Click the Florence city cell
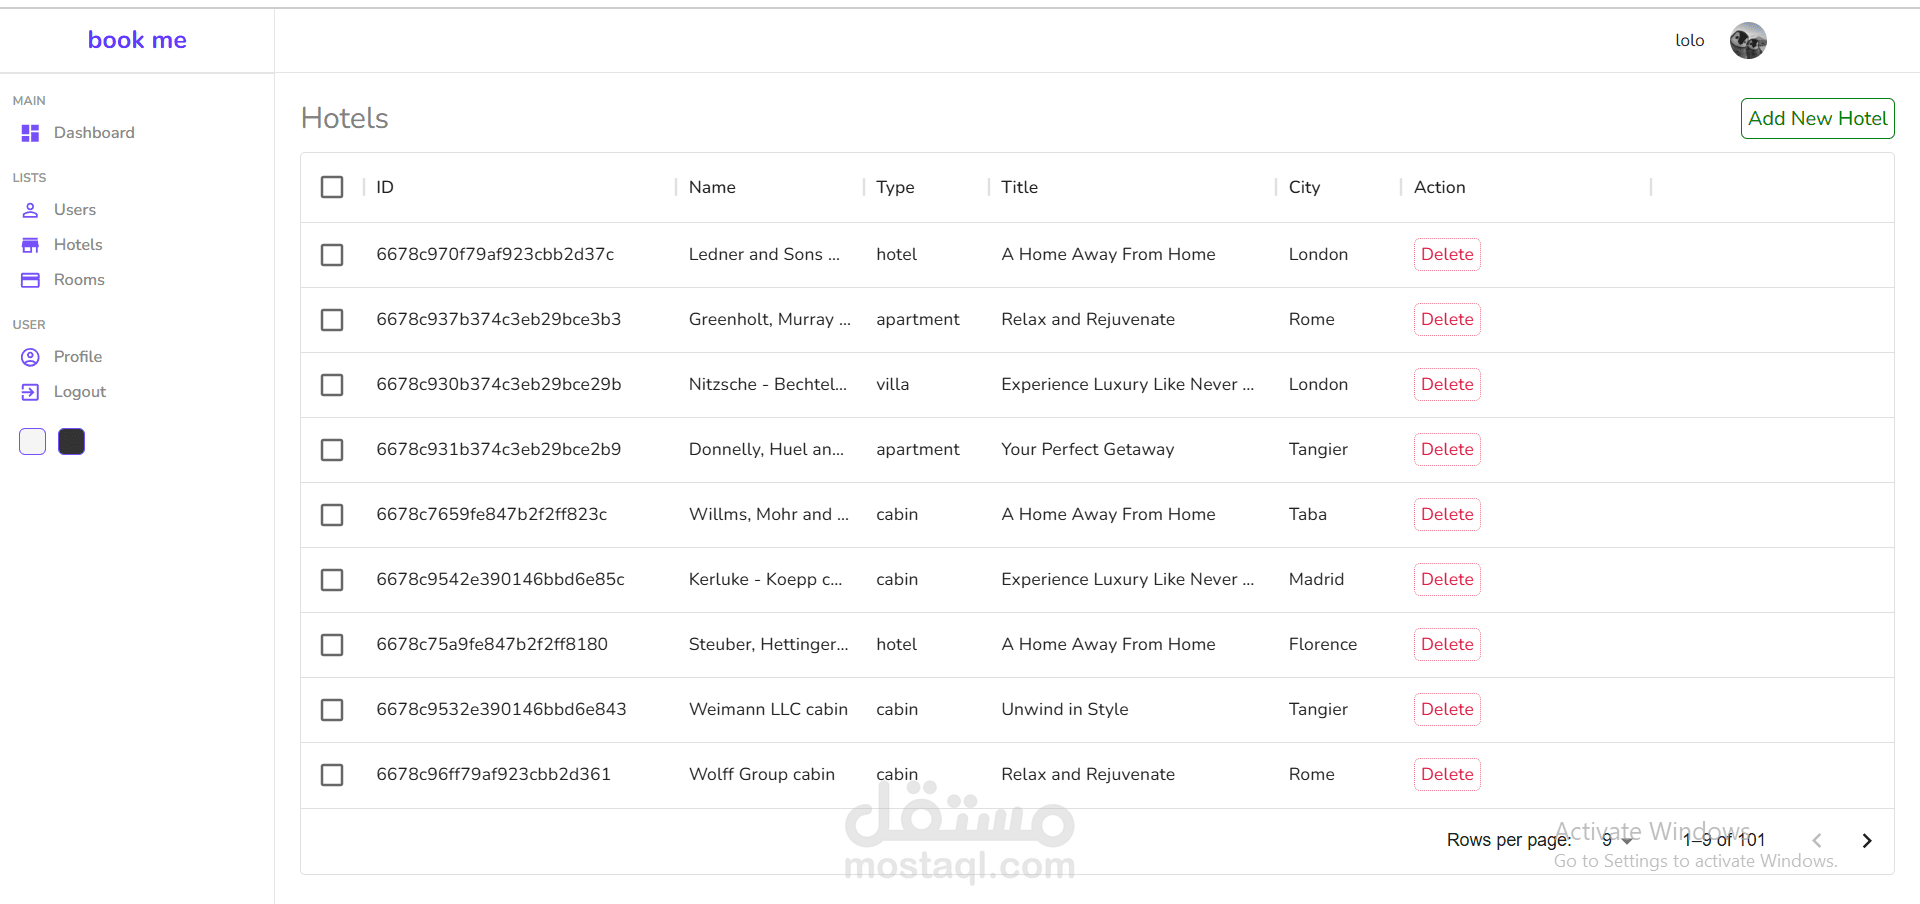The width and height of the screenshot is (1920, 904). [1322, 644]
